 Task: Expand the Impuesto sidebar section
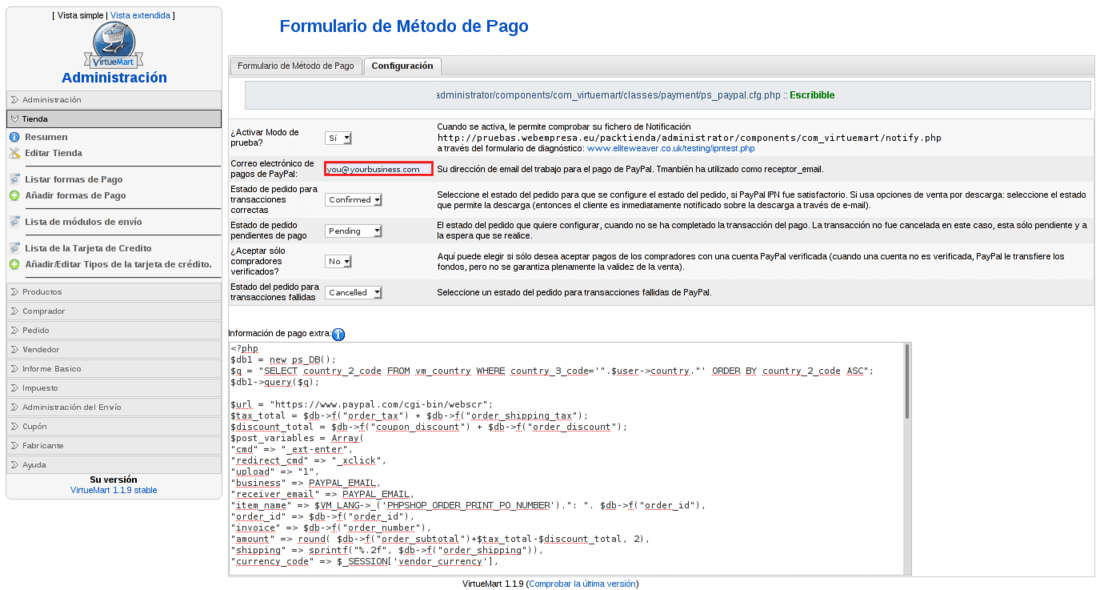point(114,388)
